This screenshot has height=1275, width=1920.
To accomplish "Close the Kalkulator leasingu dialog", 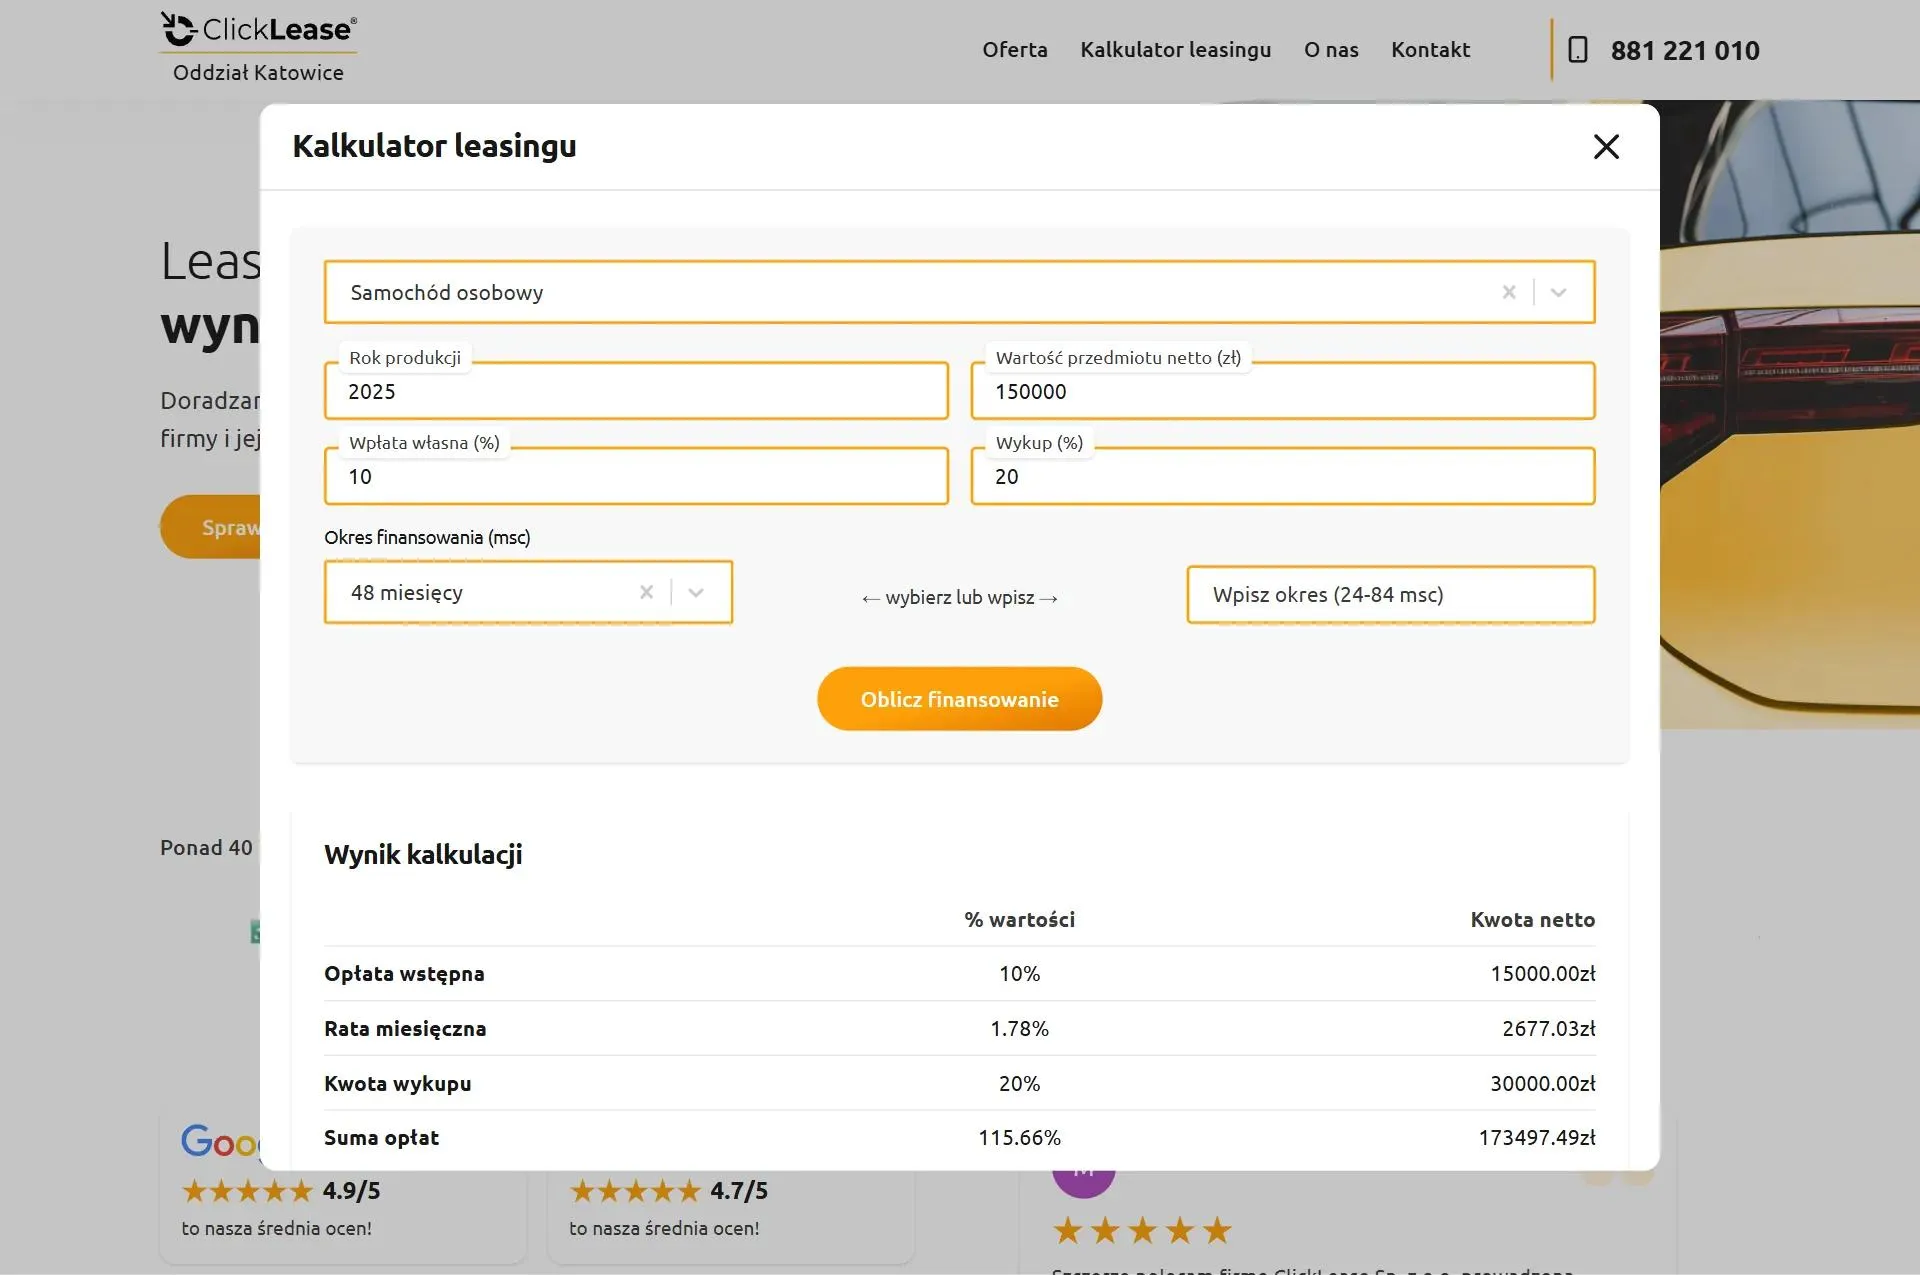I will (x=1606, y=147).
